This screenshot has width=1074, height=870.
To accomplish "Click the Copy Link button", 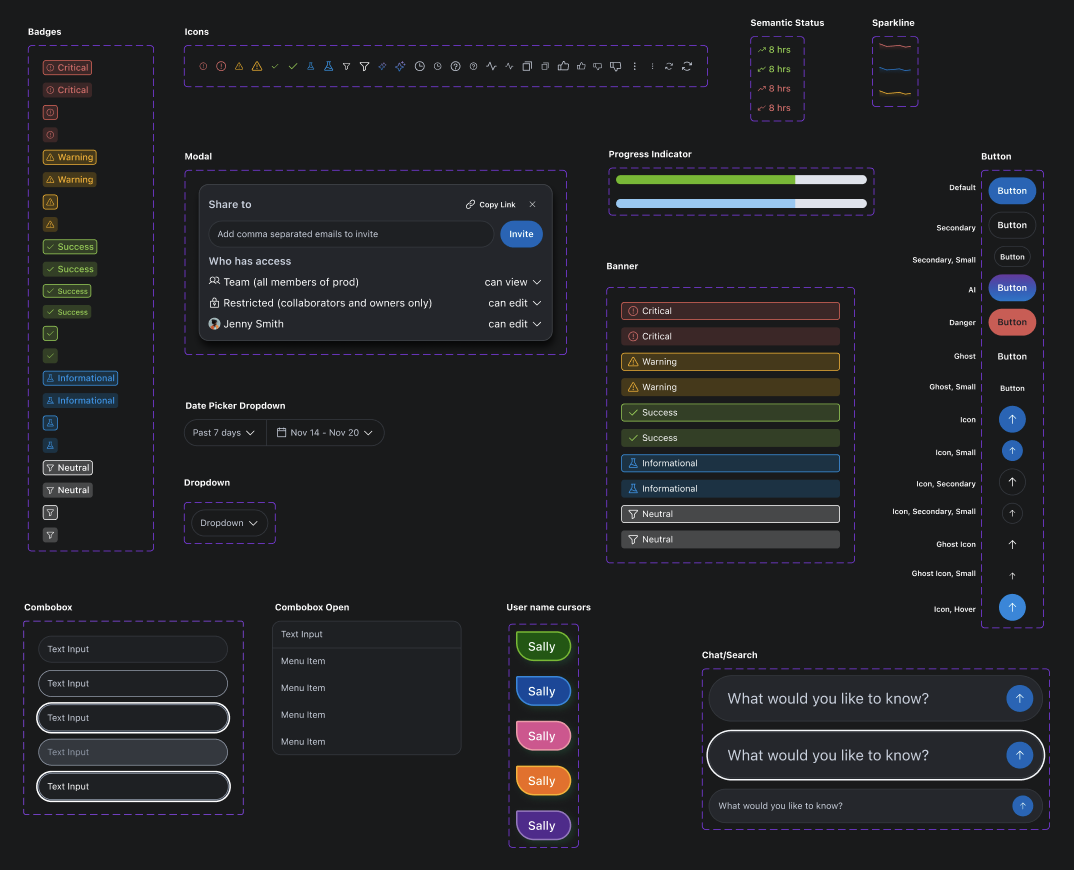I will [490, 204].
